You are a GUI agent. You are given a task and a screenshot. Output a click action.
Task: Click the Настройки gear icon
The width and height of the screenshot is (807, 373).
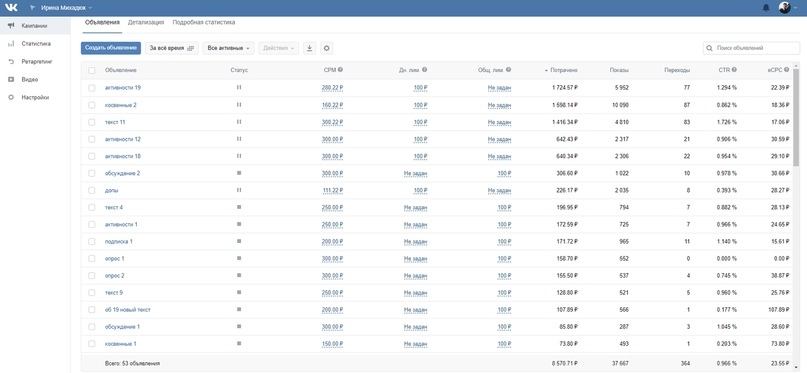(11, 97)
